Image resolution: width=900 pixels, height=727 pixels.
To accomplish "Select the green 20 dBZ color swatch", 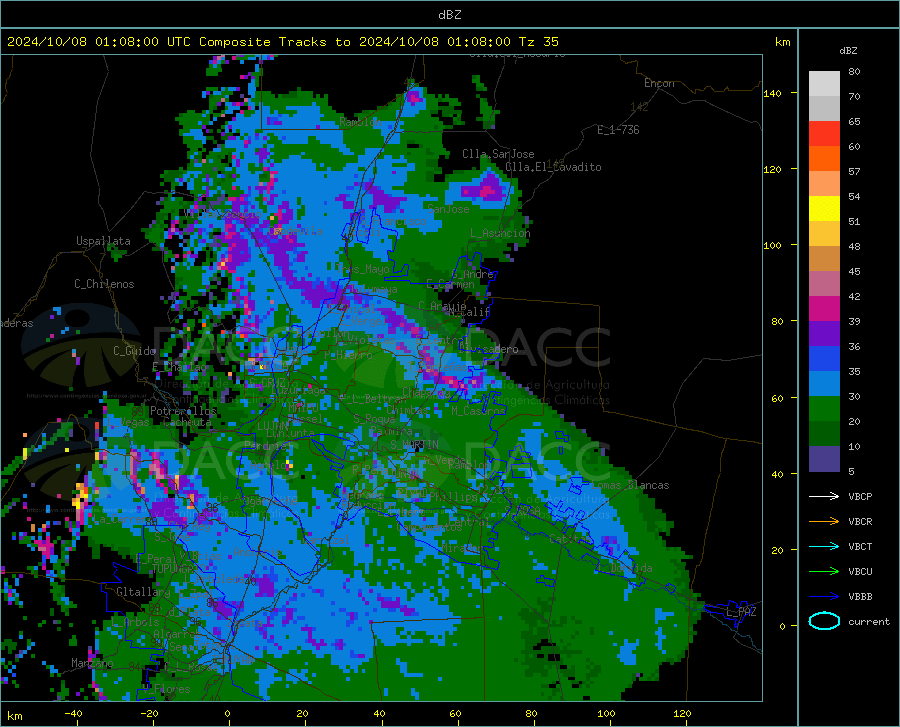I will click(x=824, y=409).
